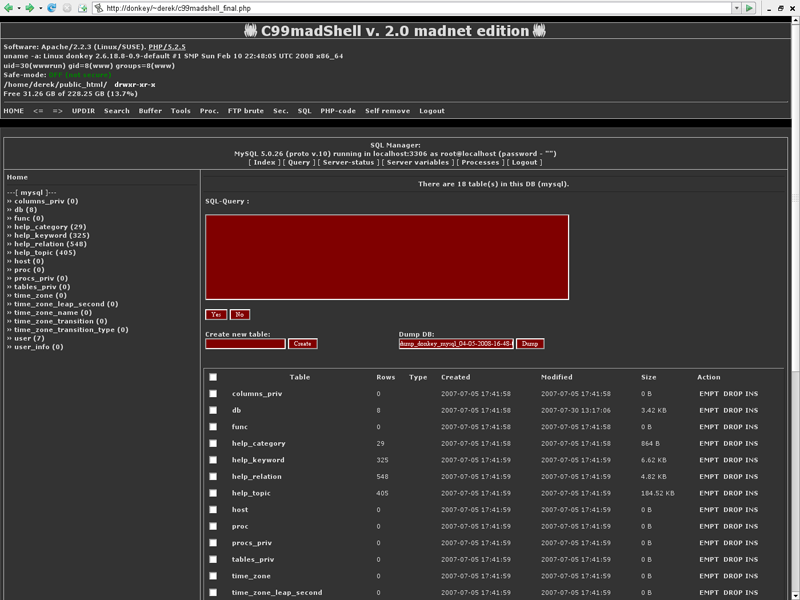Screen dimensions: 800x600
Task: Click the browser forward arrow icon
Action: [x=30, y=8]
